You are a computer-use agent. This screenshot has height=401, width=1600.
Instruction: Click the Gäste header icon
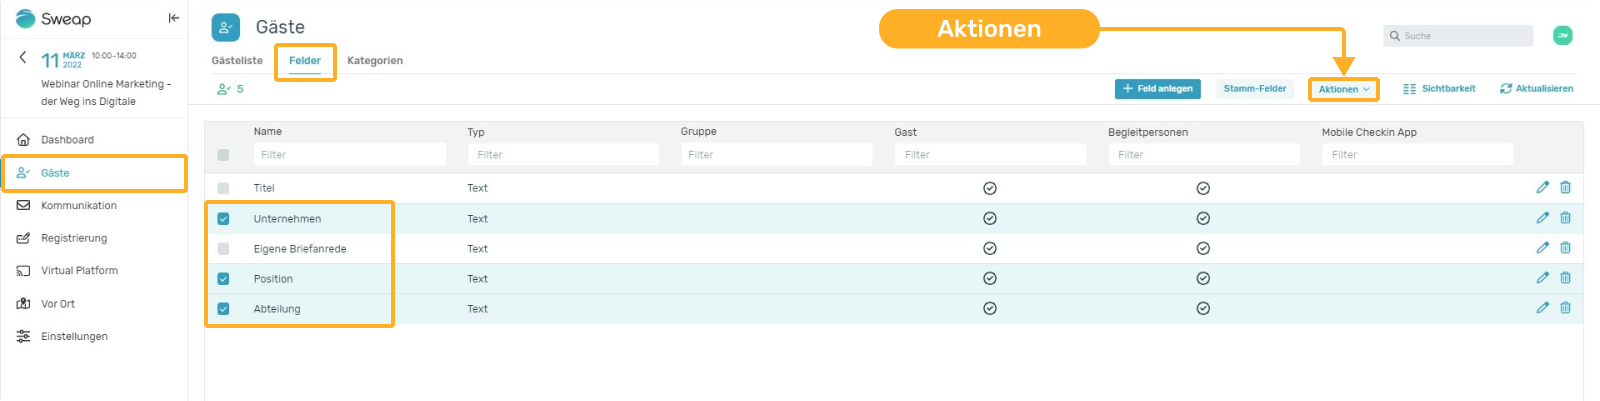coord(226,28)
